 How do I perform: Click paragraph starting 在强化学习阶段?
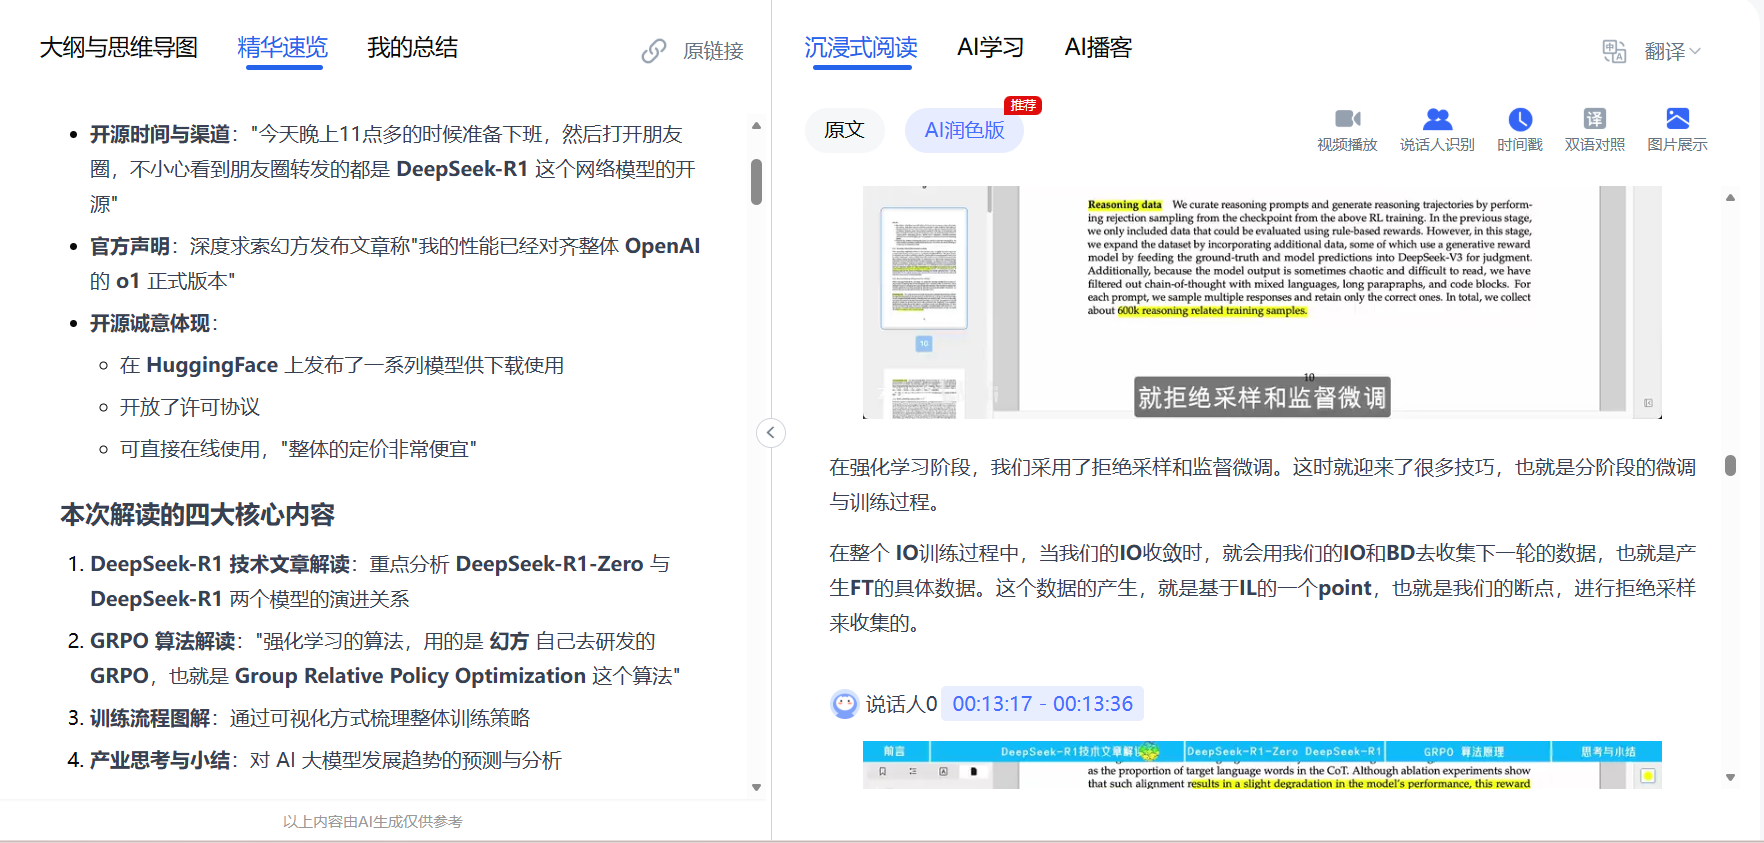click(x=1262, y=484)
